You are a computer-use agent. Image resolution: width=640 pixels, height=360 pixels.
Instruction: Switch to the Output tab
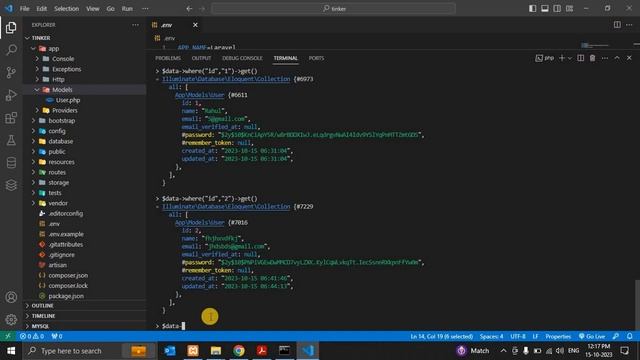pos(201,58)
